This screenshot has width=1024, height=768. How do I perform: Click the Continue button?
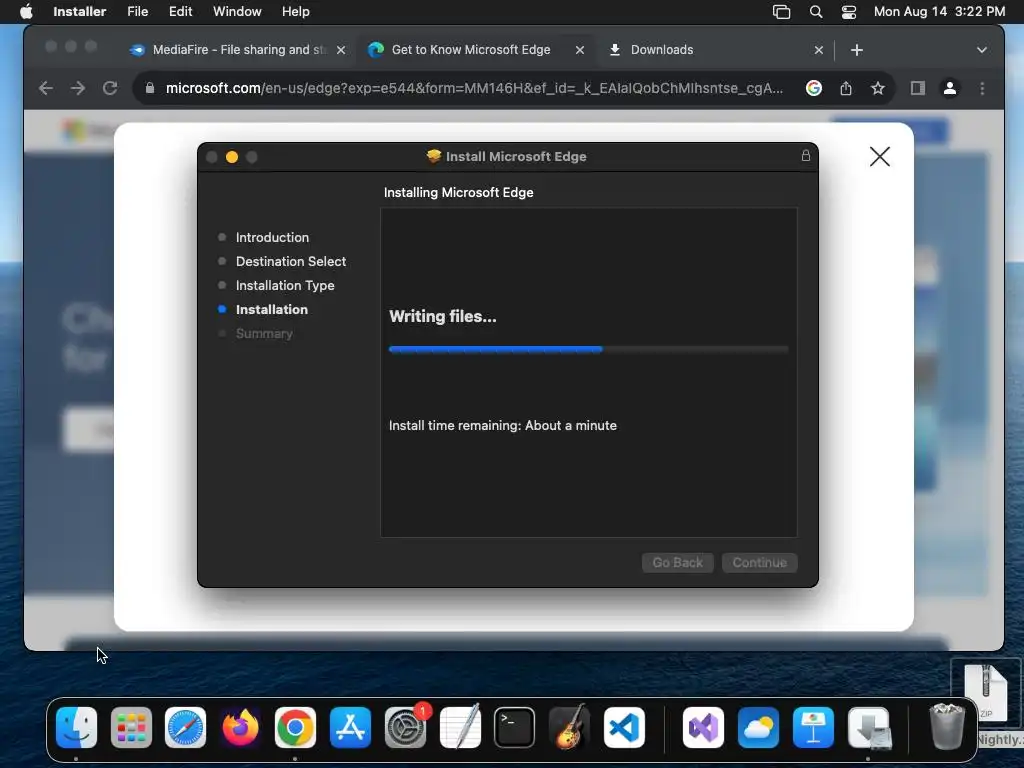[760, 562]
